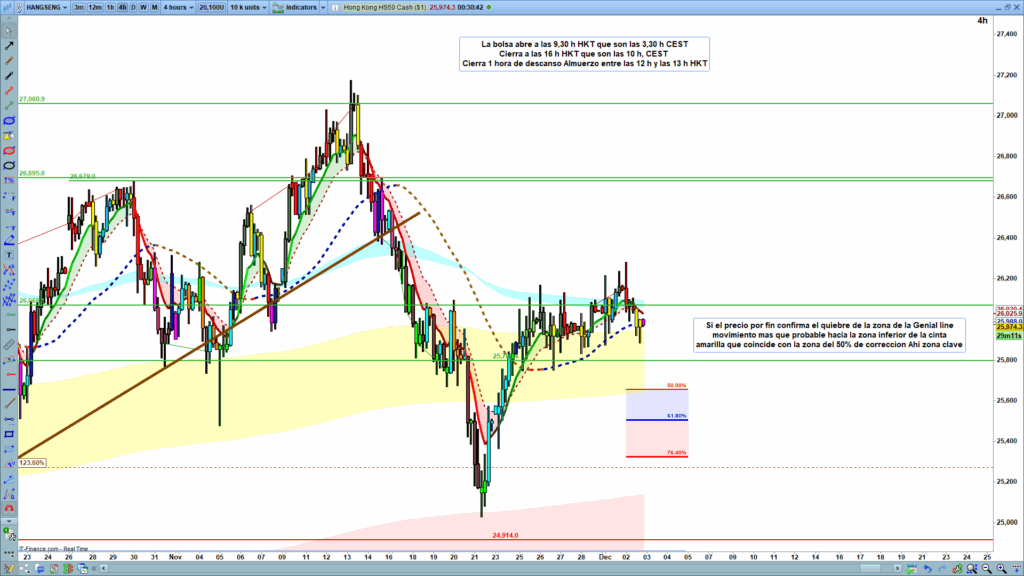1024x576 pixels.
Task: Switch to 3m timeframe
Action: click(x=79, y=6)
